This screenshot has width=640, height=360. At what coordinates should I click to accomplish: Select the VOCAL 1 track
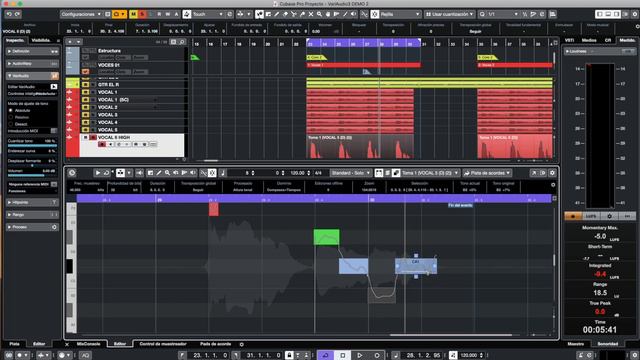(x=108, y=92)
